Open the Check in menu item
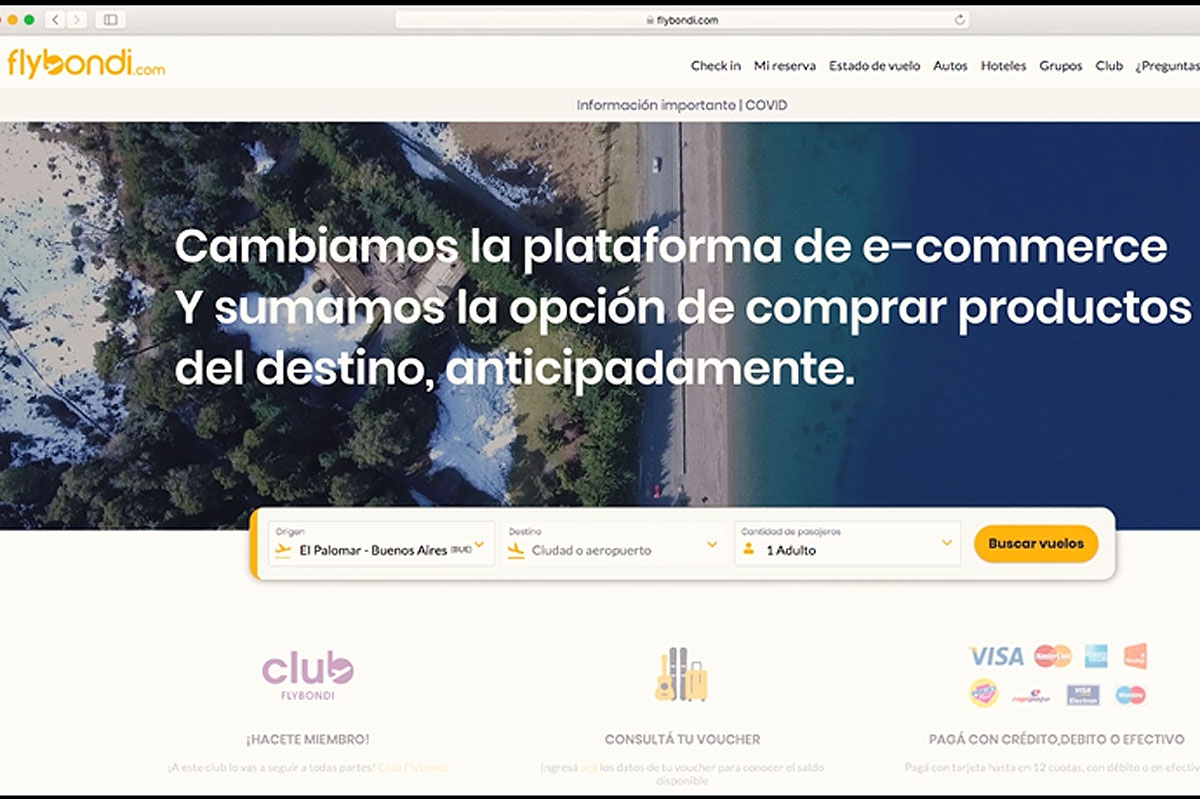The width and height of the screenshot is (1200, 799). 715,66
